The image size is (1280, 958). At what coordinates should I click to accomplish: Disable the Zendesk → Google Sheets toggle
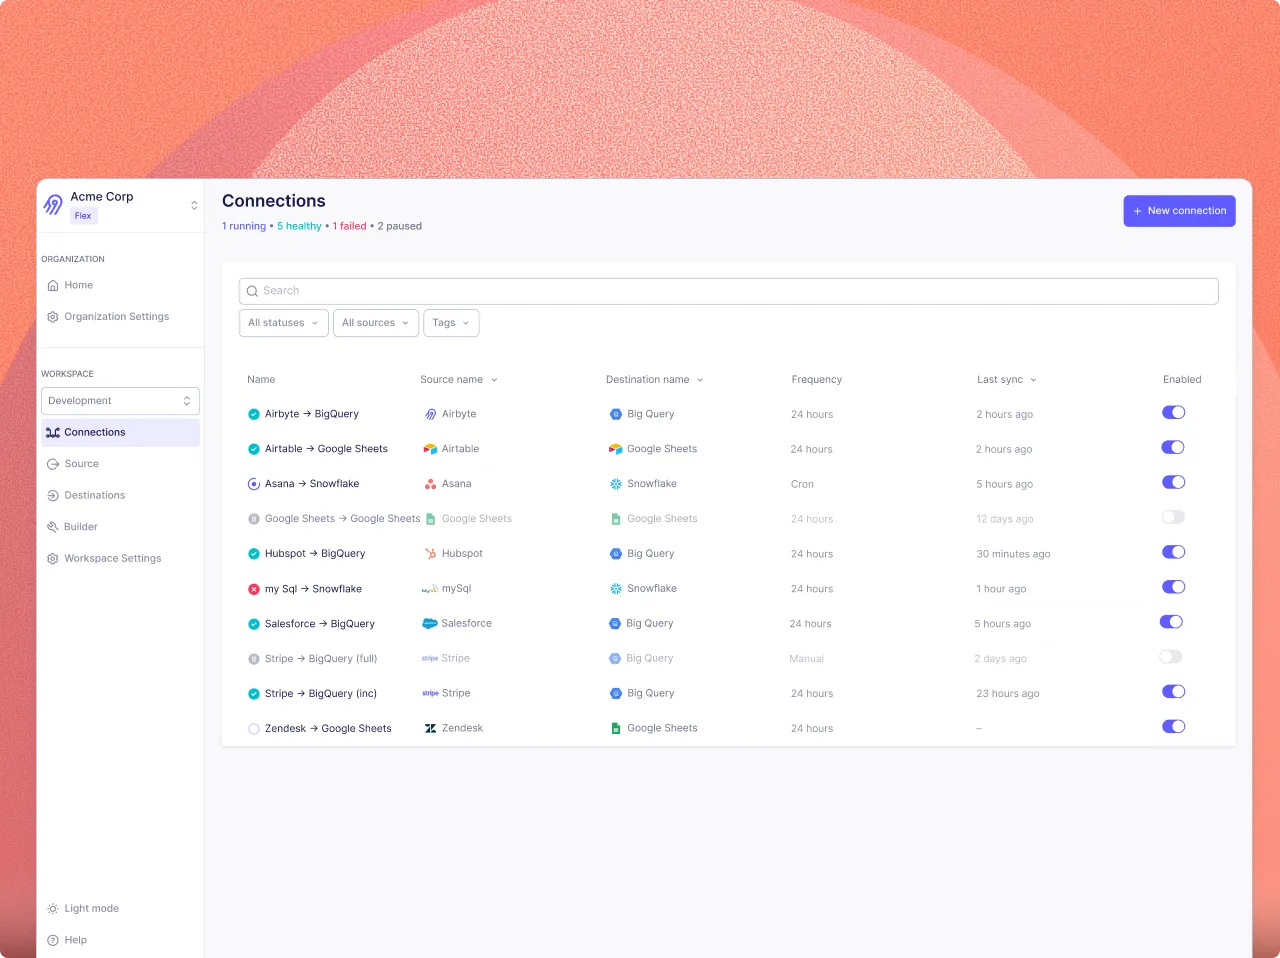(1173, 727)
